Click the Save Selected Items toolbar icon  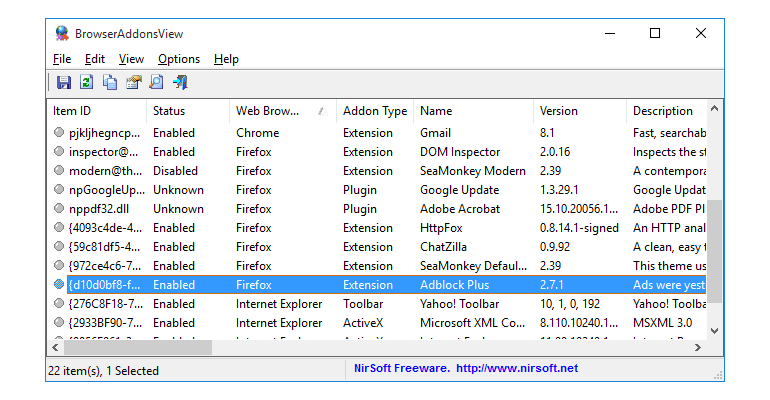pos(64,83)
